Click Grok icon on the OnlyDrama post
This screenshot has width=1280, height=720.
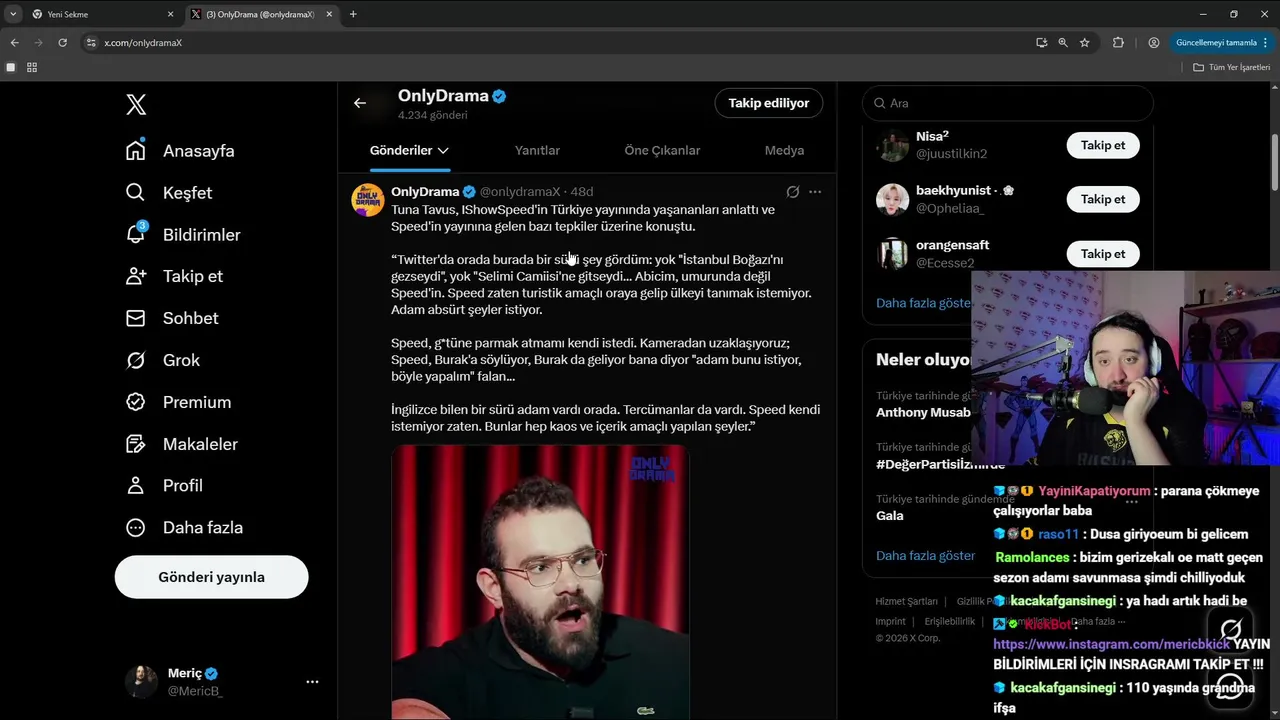click(x=792, y=191)
